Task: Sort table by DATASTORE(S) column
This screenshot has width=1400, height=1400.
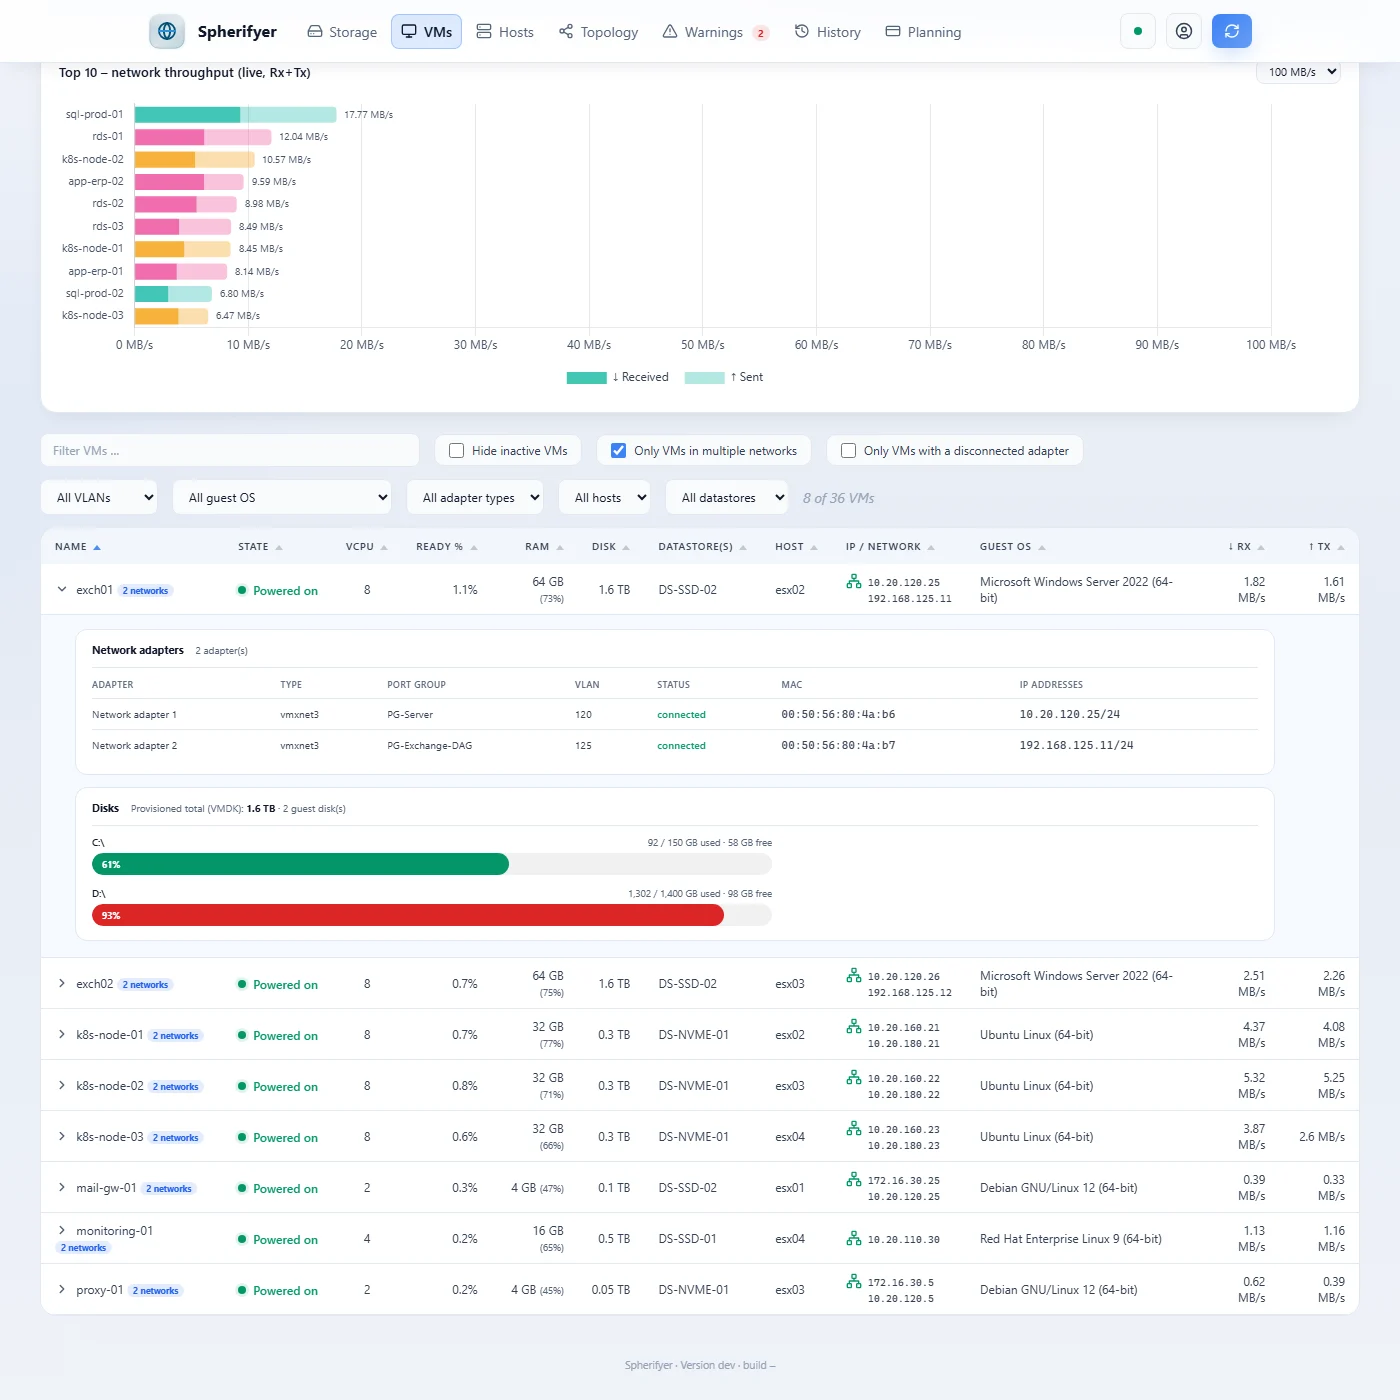Action: tap(702, 547)
